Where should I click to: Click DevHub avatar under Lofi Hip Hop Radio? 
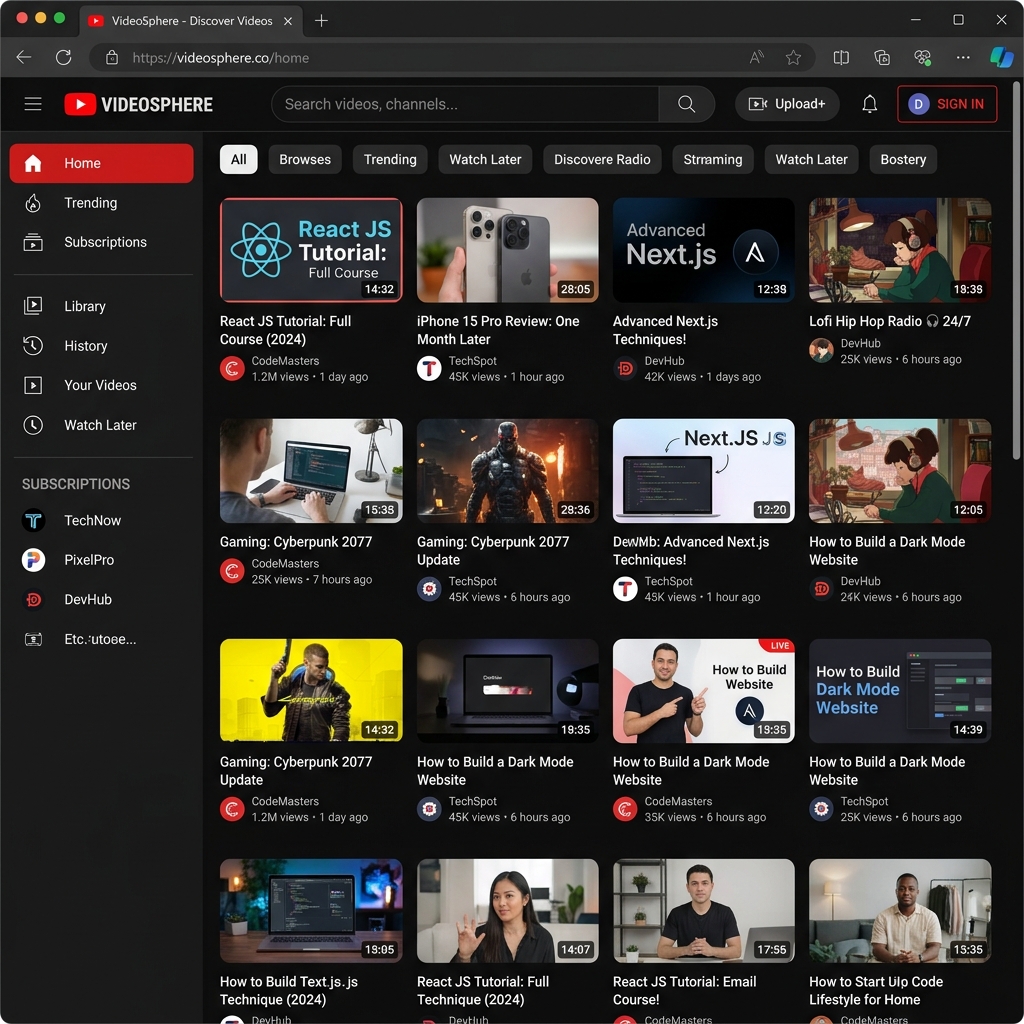[x=821, y=351]
